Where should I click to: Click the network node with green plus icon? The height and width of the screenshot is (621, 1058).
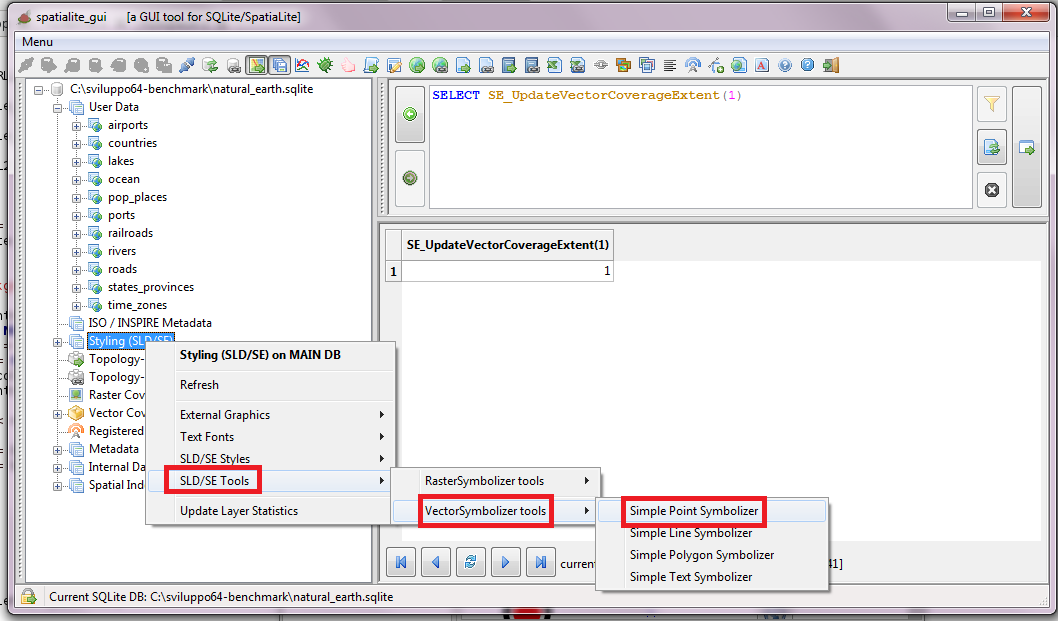(716, 65)
